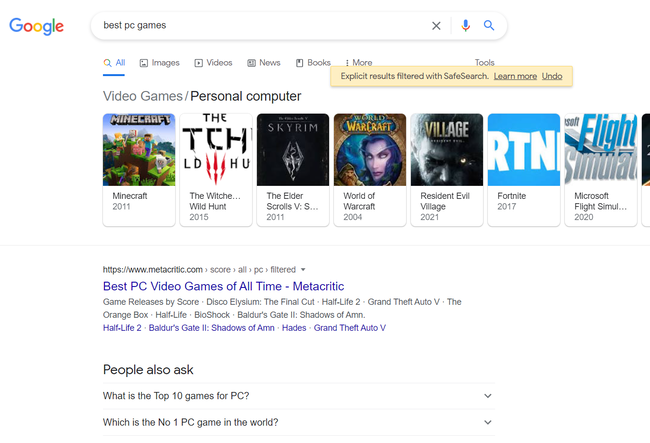650x443 pixels.
Task: Open Resident Evil Village cover
Action: click(447, 150)
